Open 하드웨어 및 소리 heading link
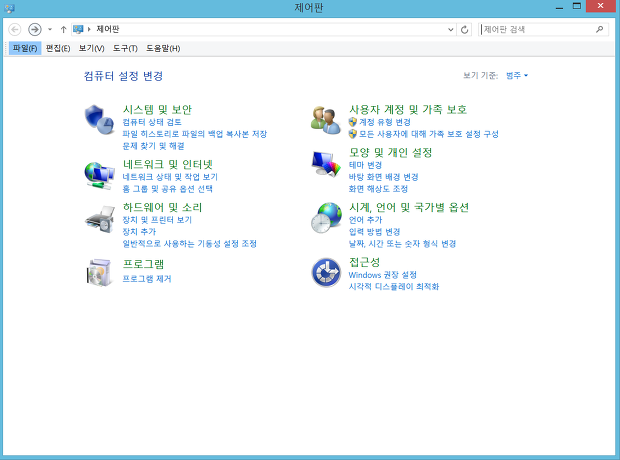The image size is (620, 460). click(163, 207)
